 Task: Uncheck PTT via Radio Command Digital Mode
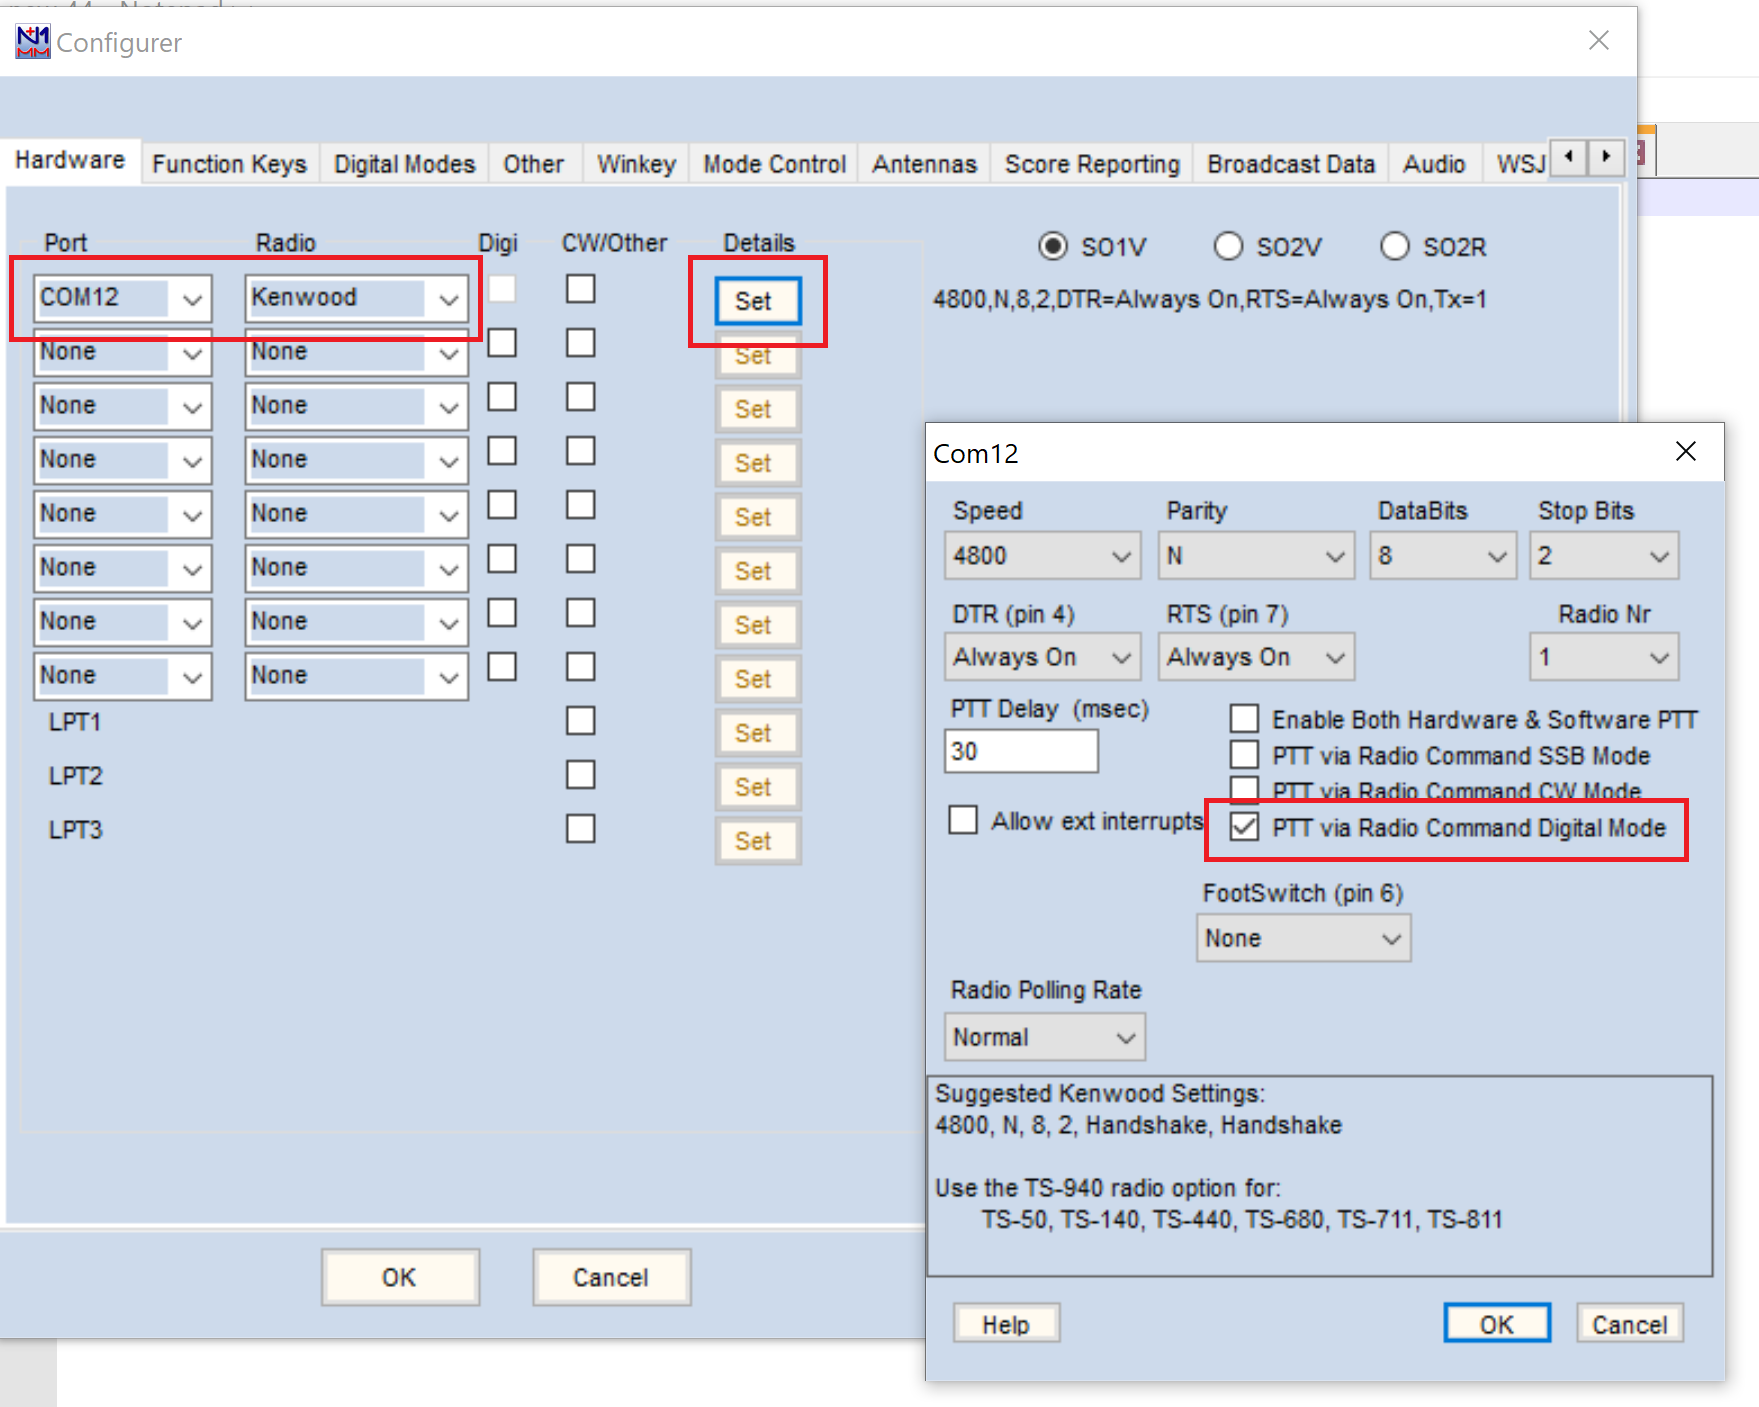(1244, 827)
